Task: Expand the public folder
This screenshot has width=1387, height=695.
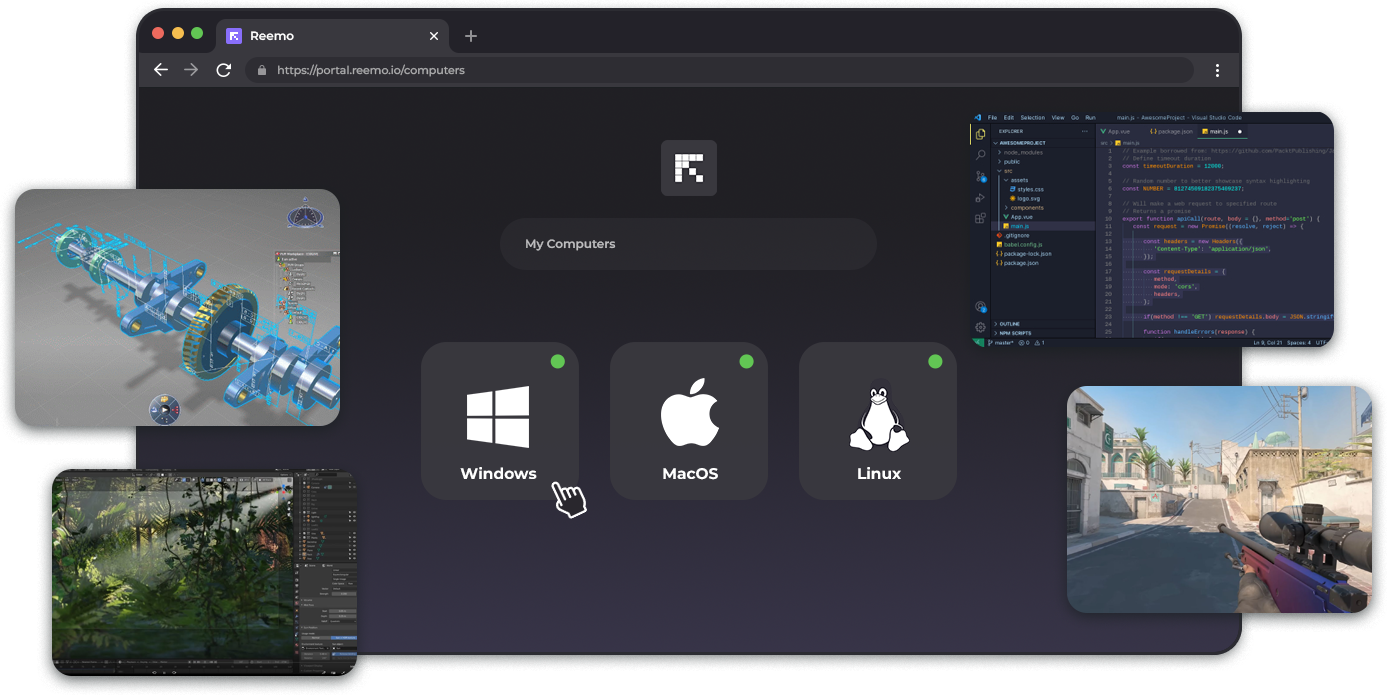Action: tap(1045, 162)
